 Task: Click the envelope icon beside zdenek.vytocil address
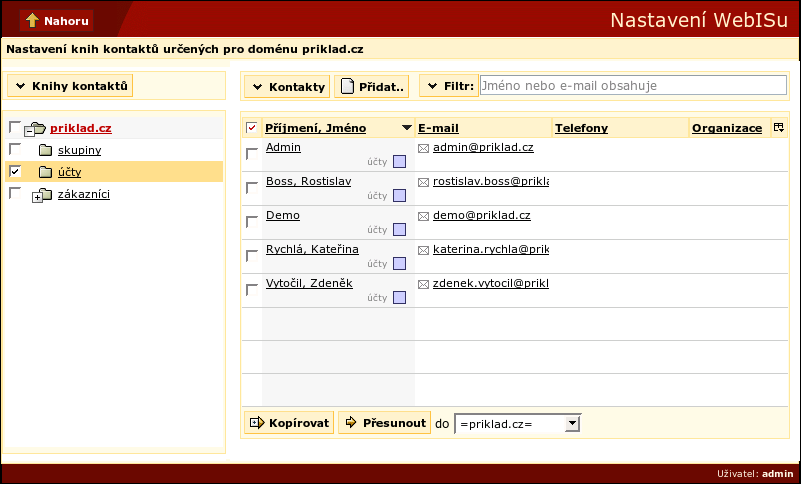tap(423, 284)
